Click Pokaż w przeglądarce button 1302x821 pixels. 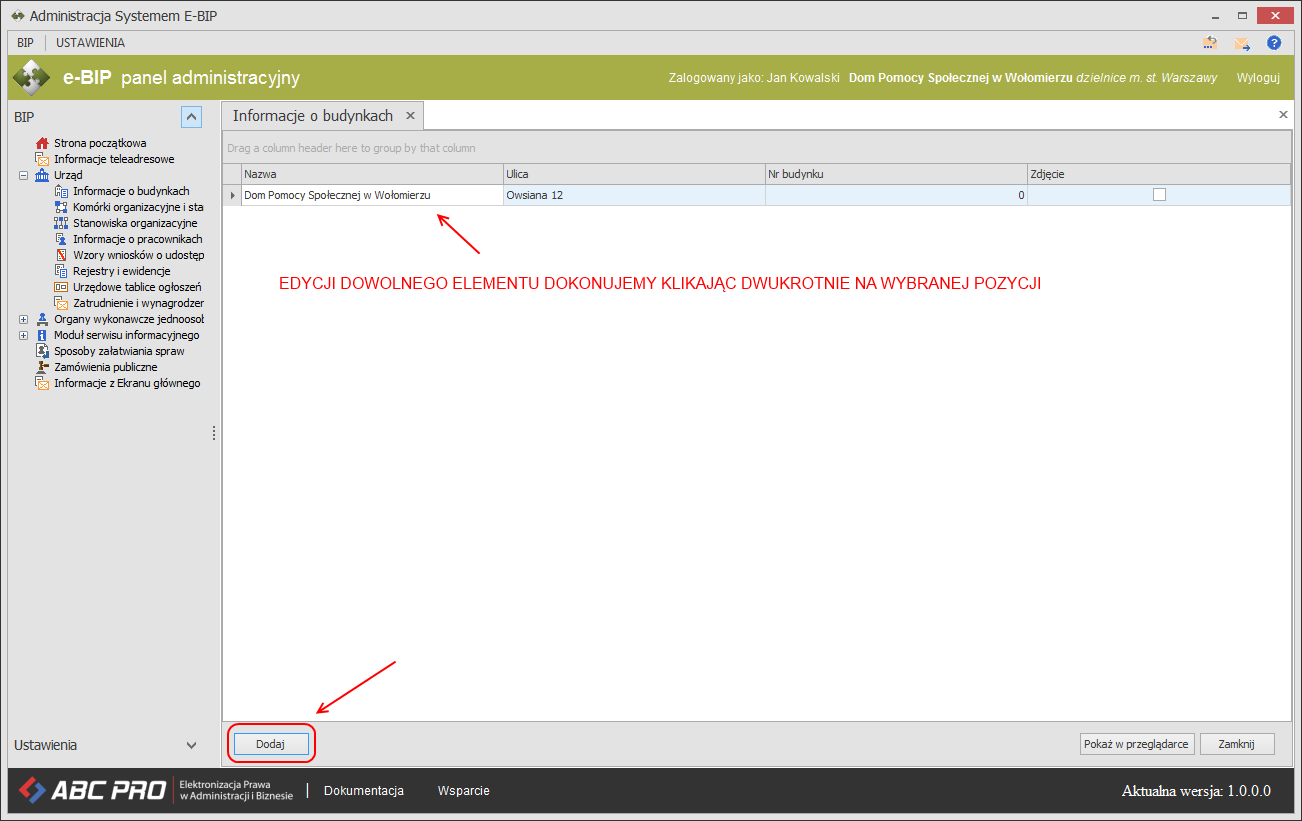coord(1137,744)
